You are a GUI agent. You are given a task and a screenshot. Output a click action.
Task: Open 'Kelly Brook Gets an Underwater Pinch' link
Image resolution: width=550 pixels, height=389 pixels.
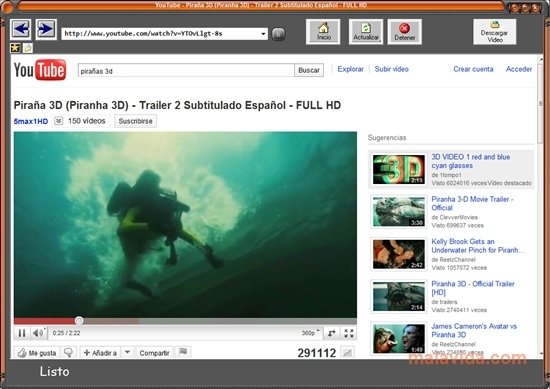[x=477, y=246]
